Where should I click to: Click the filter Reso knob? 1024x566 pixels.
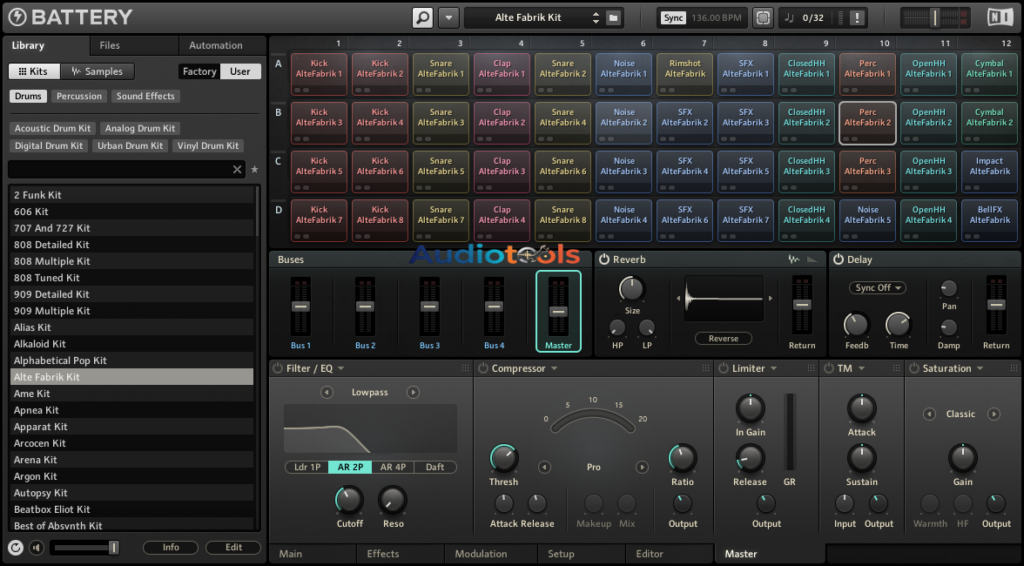392,501
